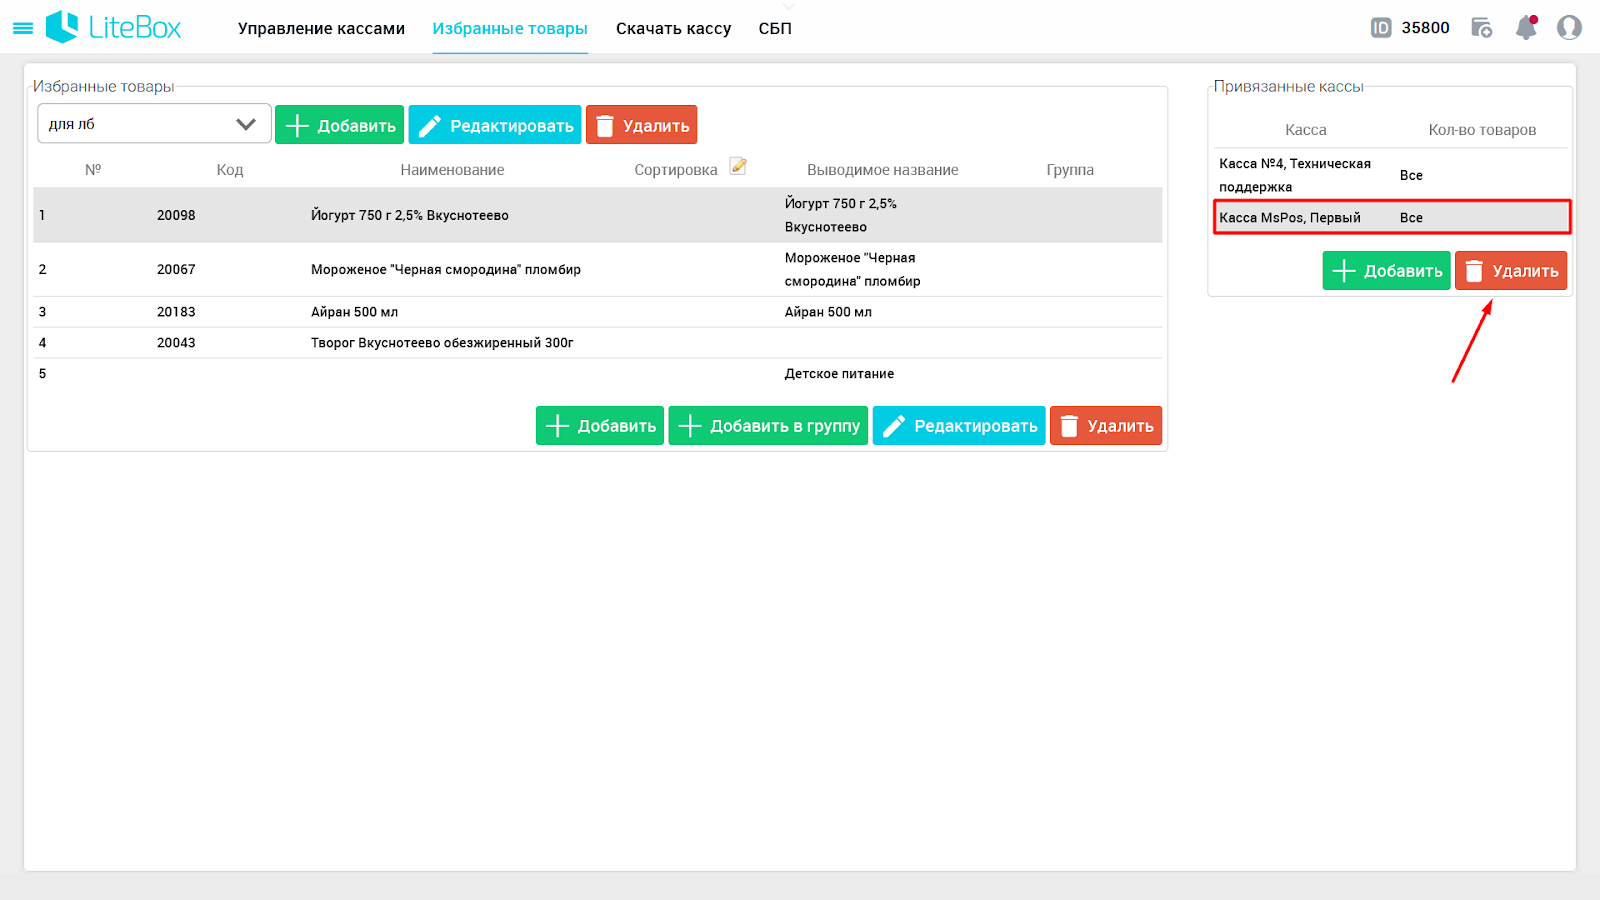
Task: Select row Айран 500 мл
Action: point(597,312)
